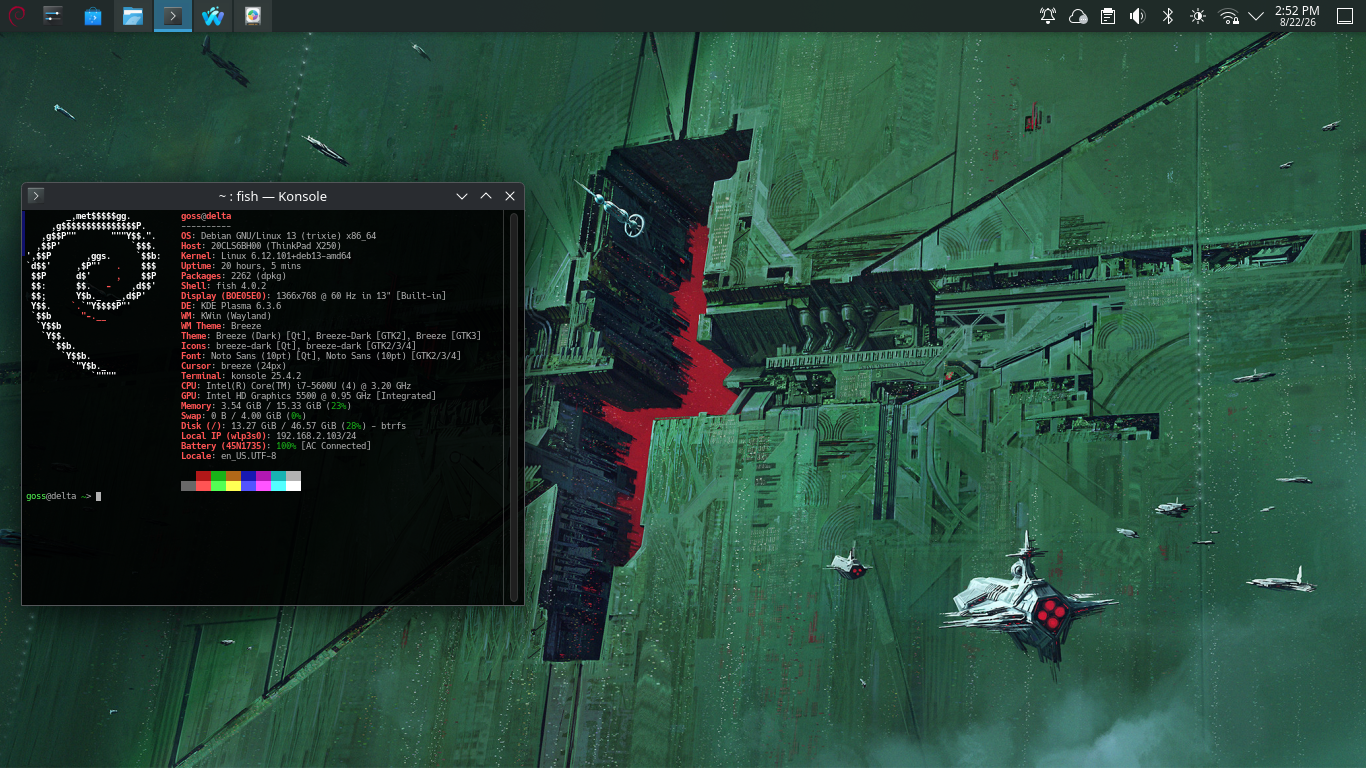The width and height of the screenshot is (1366, 768).
Task: Launch the blue W application in the panel
Action: tap(213, 16)
